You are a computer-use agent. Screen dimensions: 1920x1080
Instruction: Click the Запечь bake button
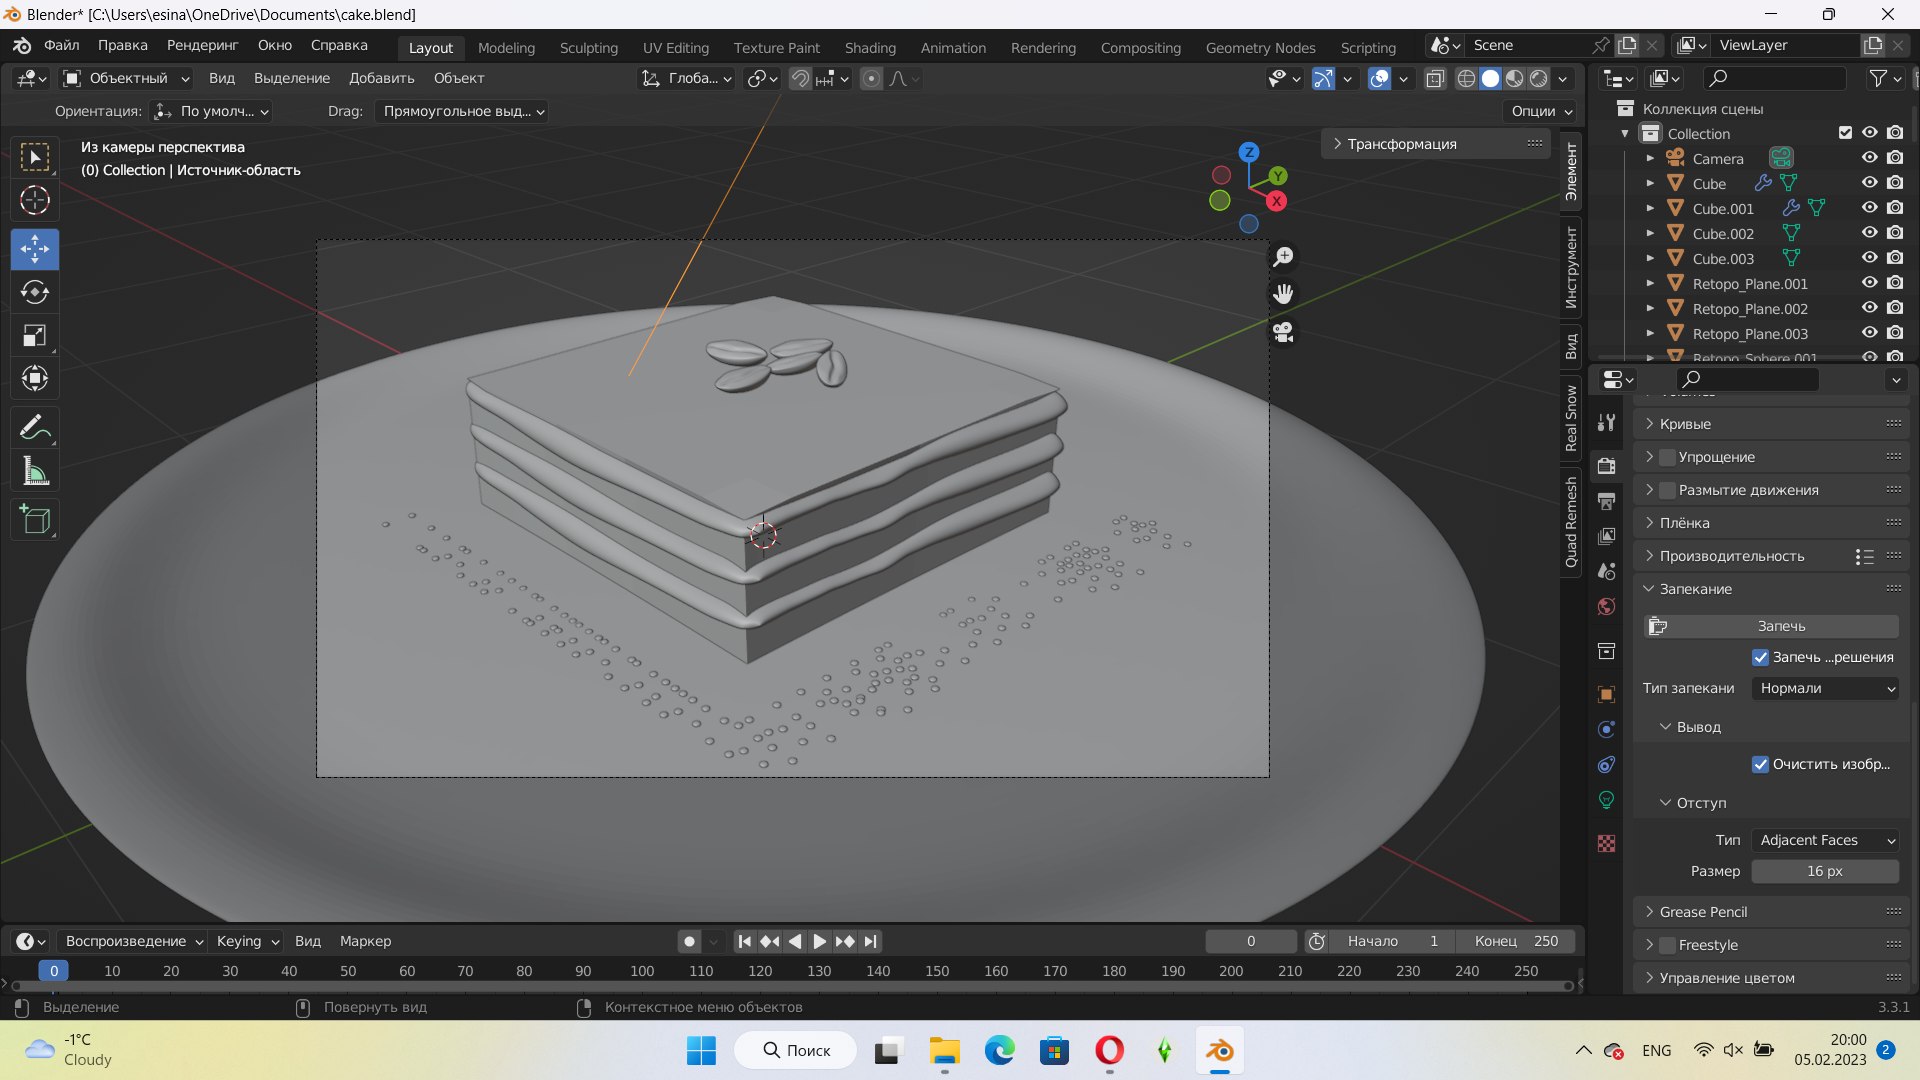click(x=1771, y=626)
